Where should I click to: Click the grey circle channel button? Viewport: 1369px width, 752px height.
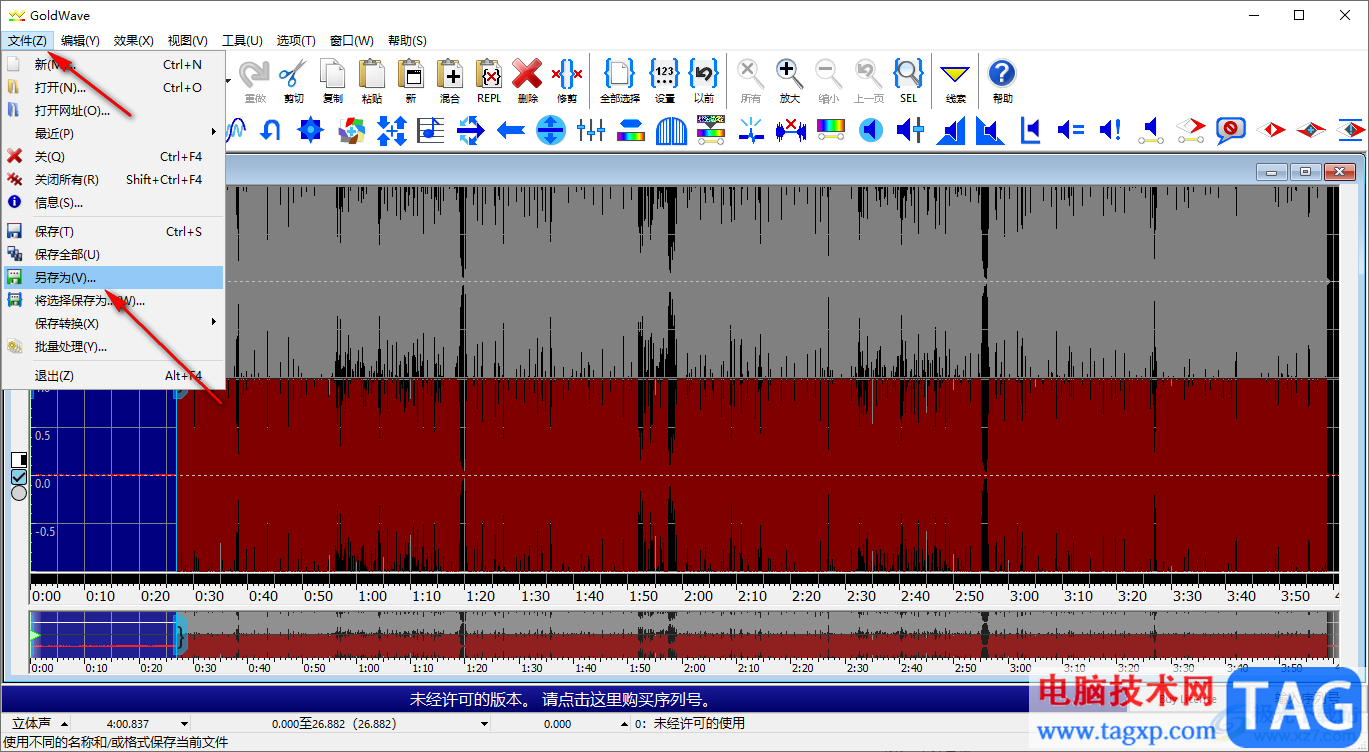(19, 493)
